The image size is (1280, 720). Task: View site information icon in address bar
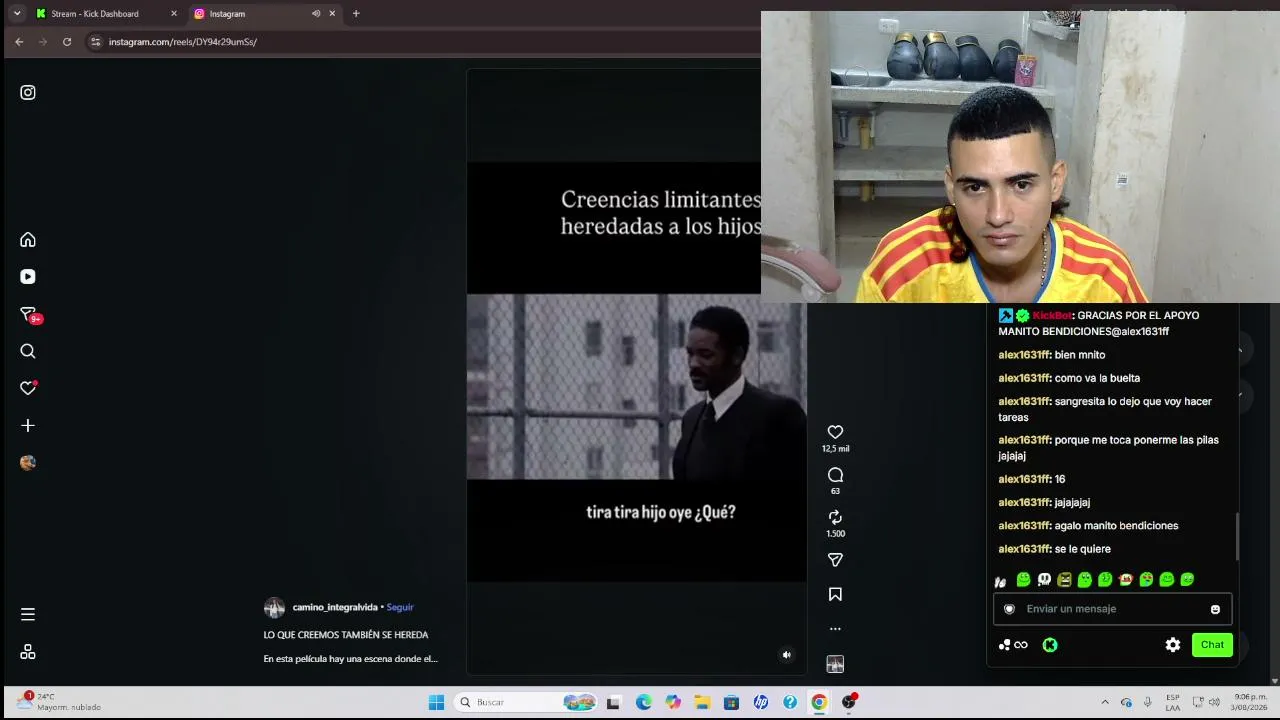(96, 42)
